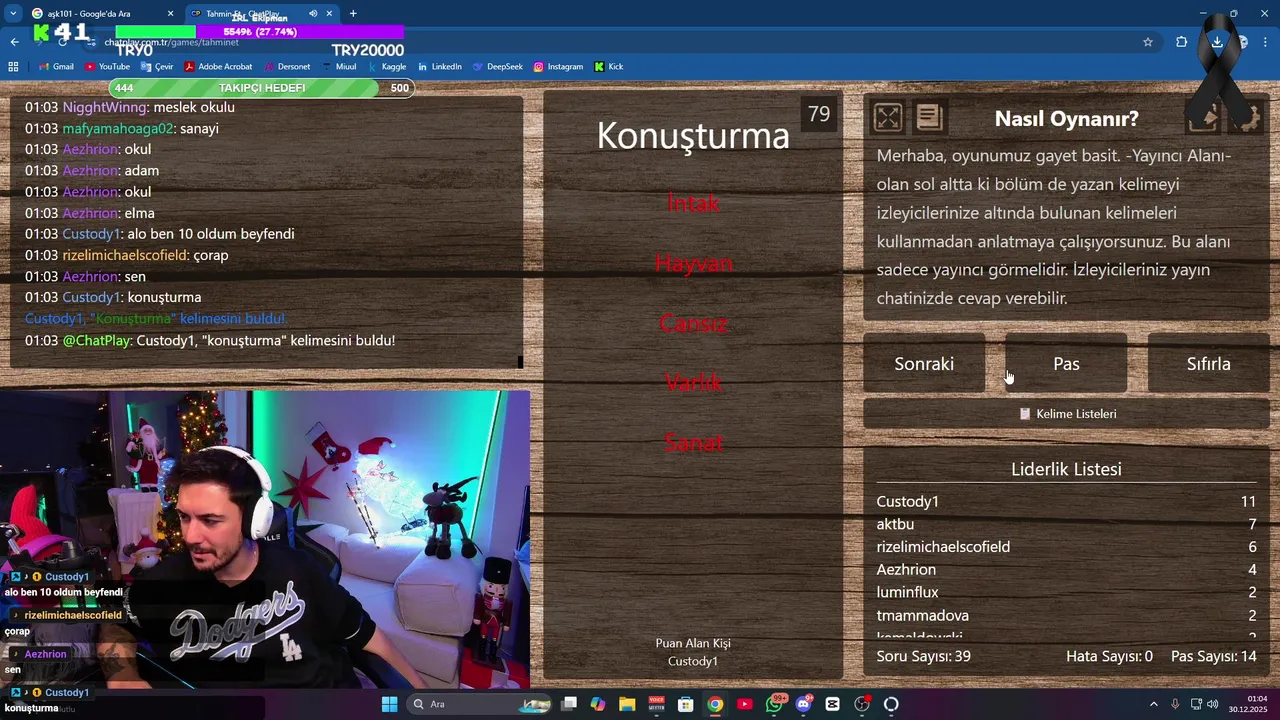Go back using the browser back arrow
Image resolution: width=1280 pixels, height=720 pixels.
point(14,42)
